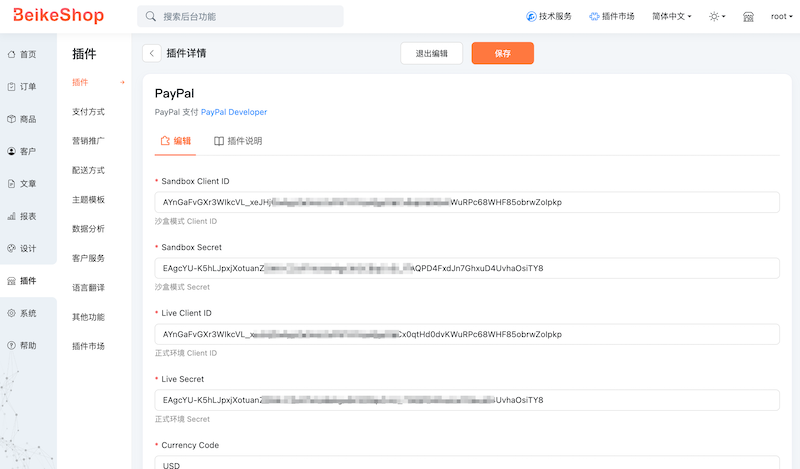This screenshot has height=469, width=800.
Task: Open 系统 in sidebar
Action: [22, 313]
